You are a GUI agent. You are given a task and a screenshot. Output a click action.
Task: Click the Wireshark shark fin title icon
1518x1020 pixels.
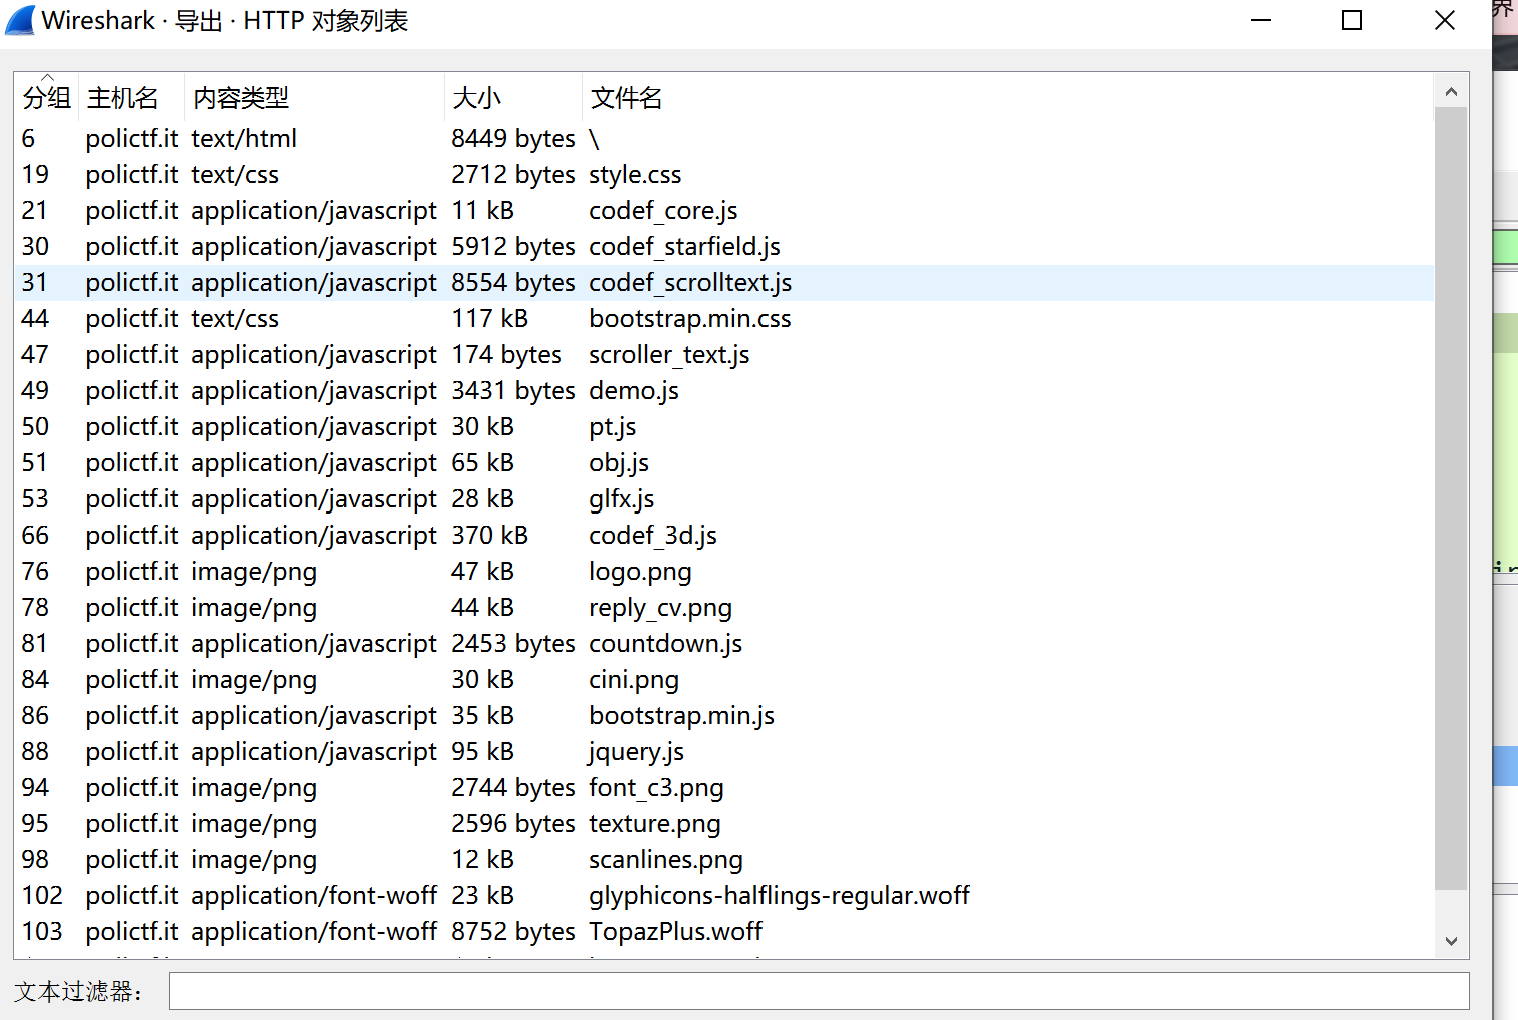point(20,21)
